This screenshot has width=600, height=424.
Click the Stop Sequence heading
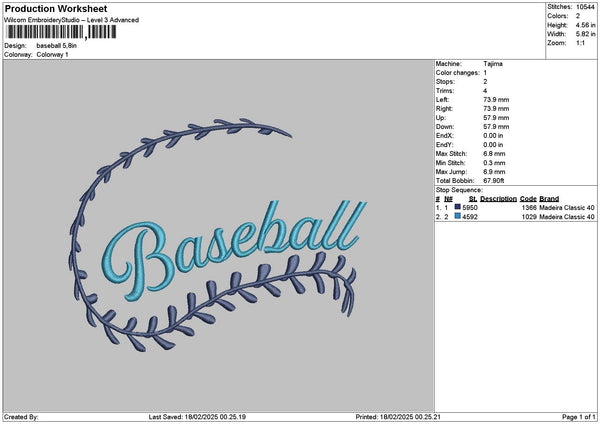pos(458,188)
